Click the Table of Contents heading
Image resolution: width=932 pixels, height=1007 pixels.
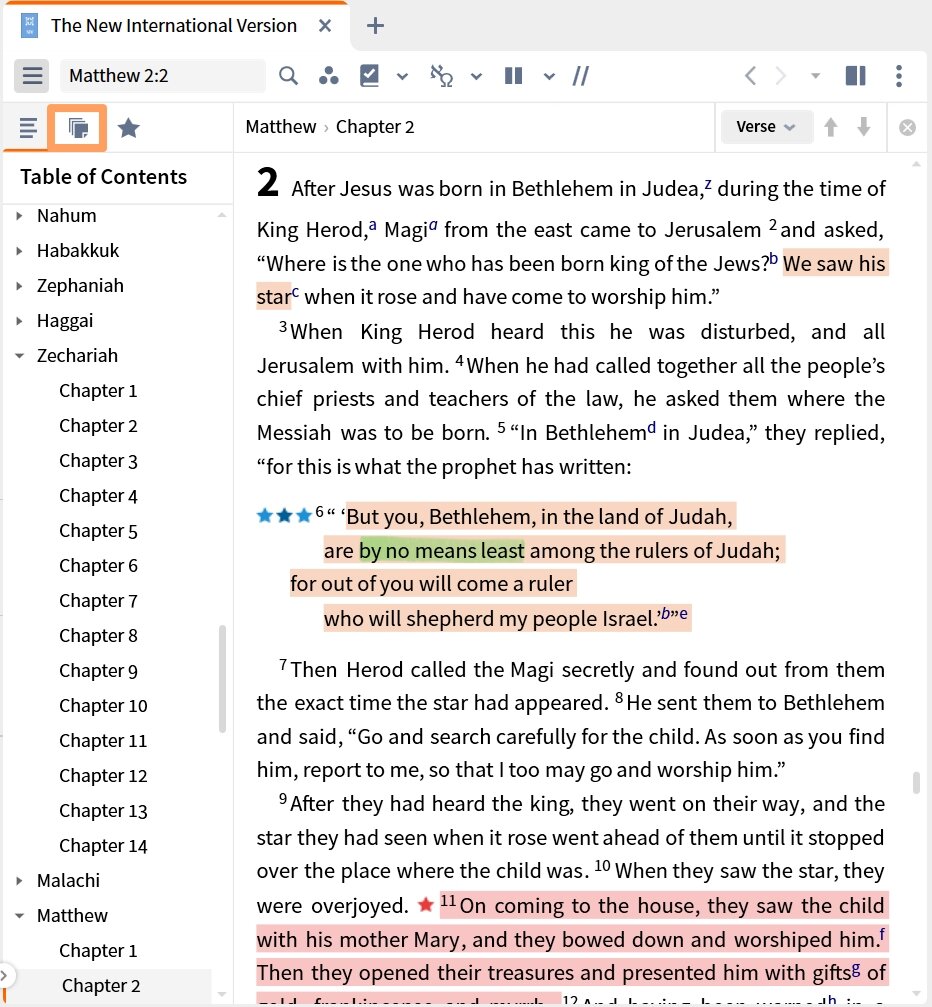pyautogui.click(x=103, y=176)
